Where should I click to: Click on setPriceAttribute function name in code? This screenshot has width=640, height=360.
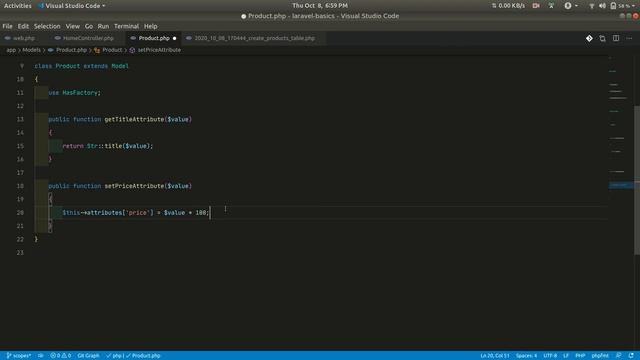(x=134, y=186)
